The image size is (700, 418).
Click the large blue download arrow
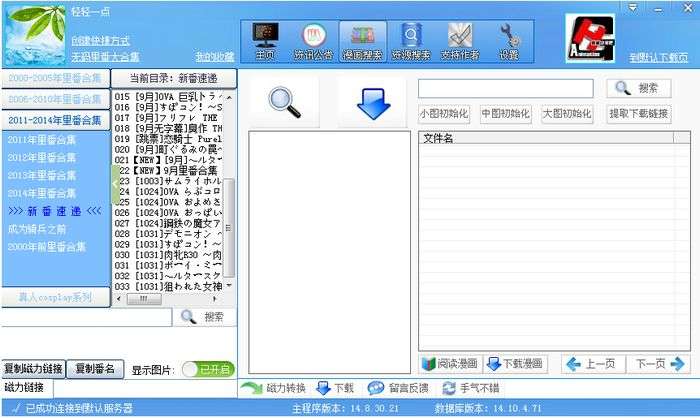tap(373, 103)
